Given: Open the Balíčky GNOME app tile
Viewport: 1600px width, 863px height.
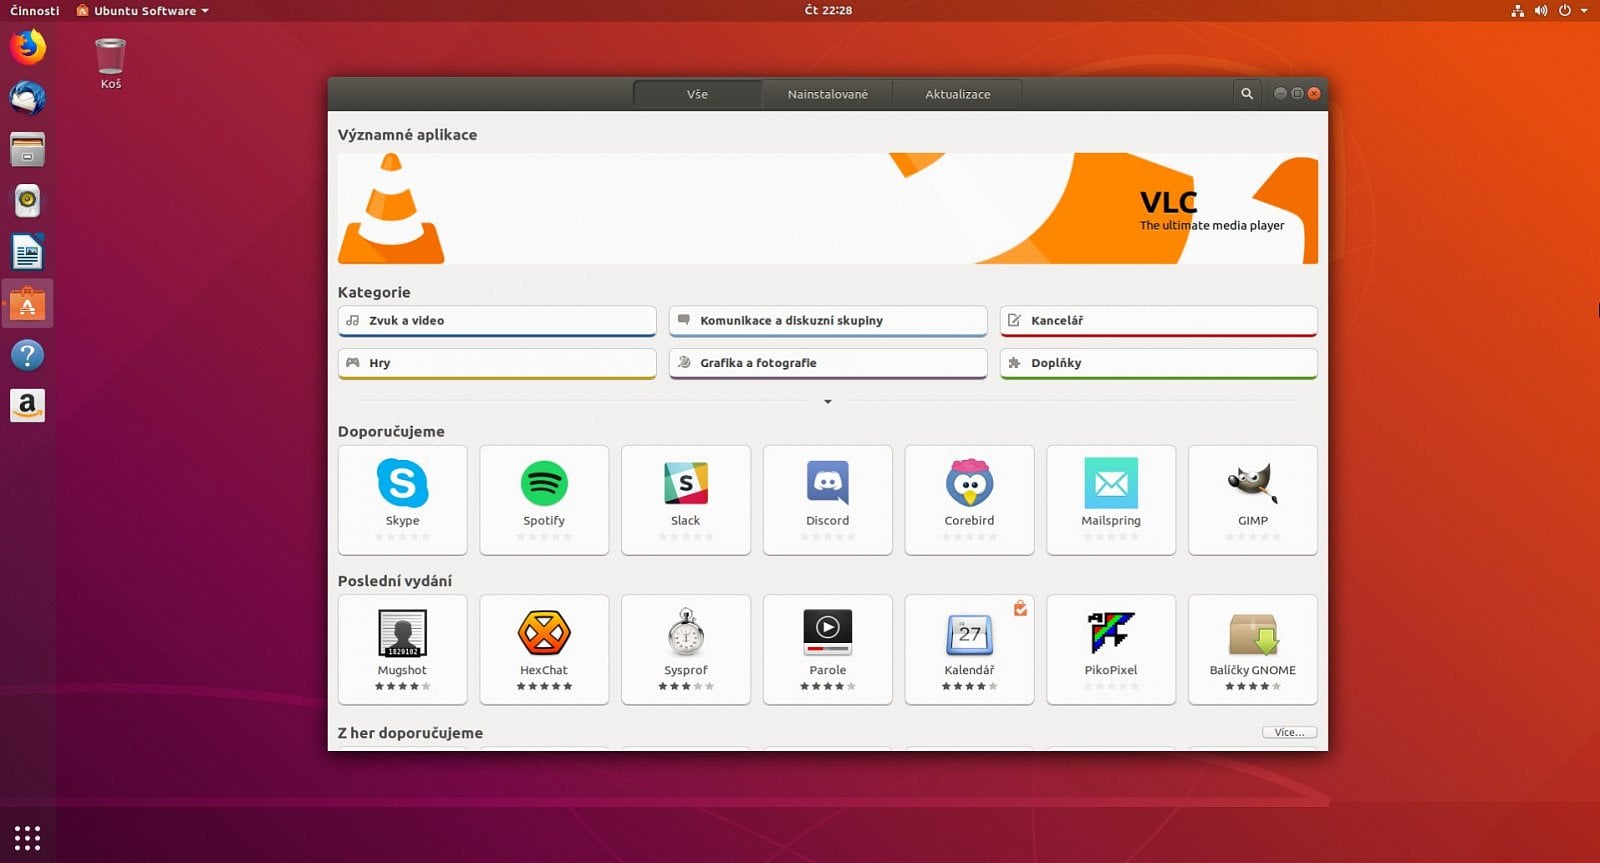Looking at the screenshot, I should point(1253,650).
